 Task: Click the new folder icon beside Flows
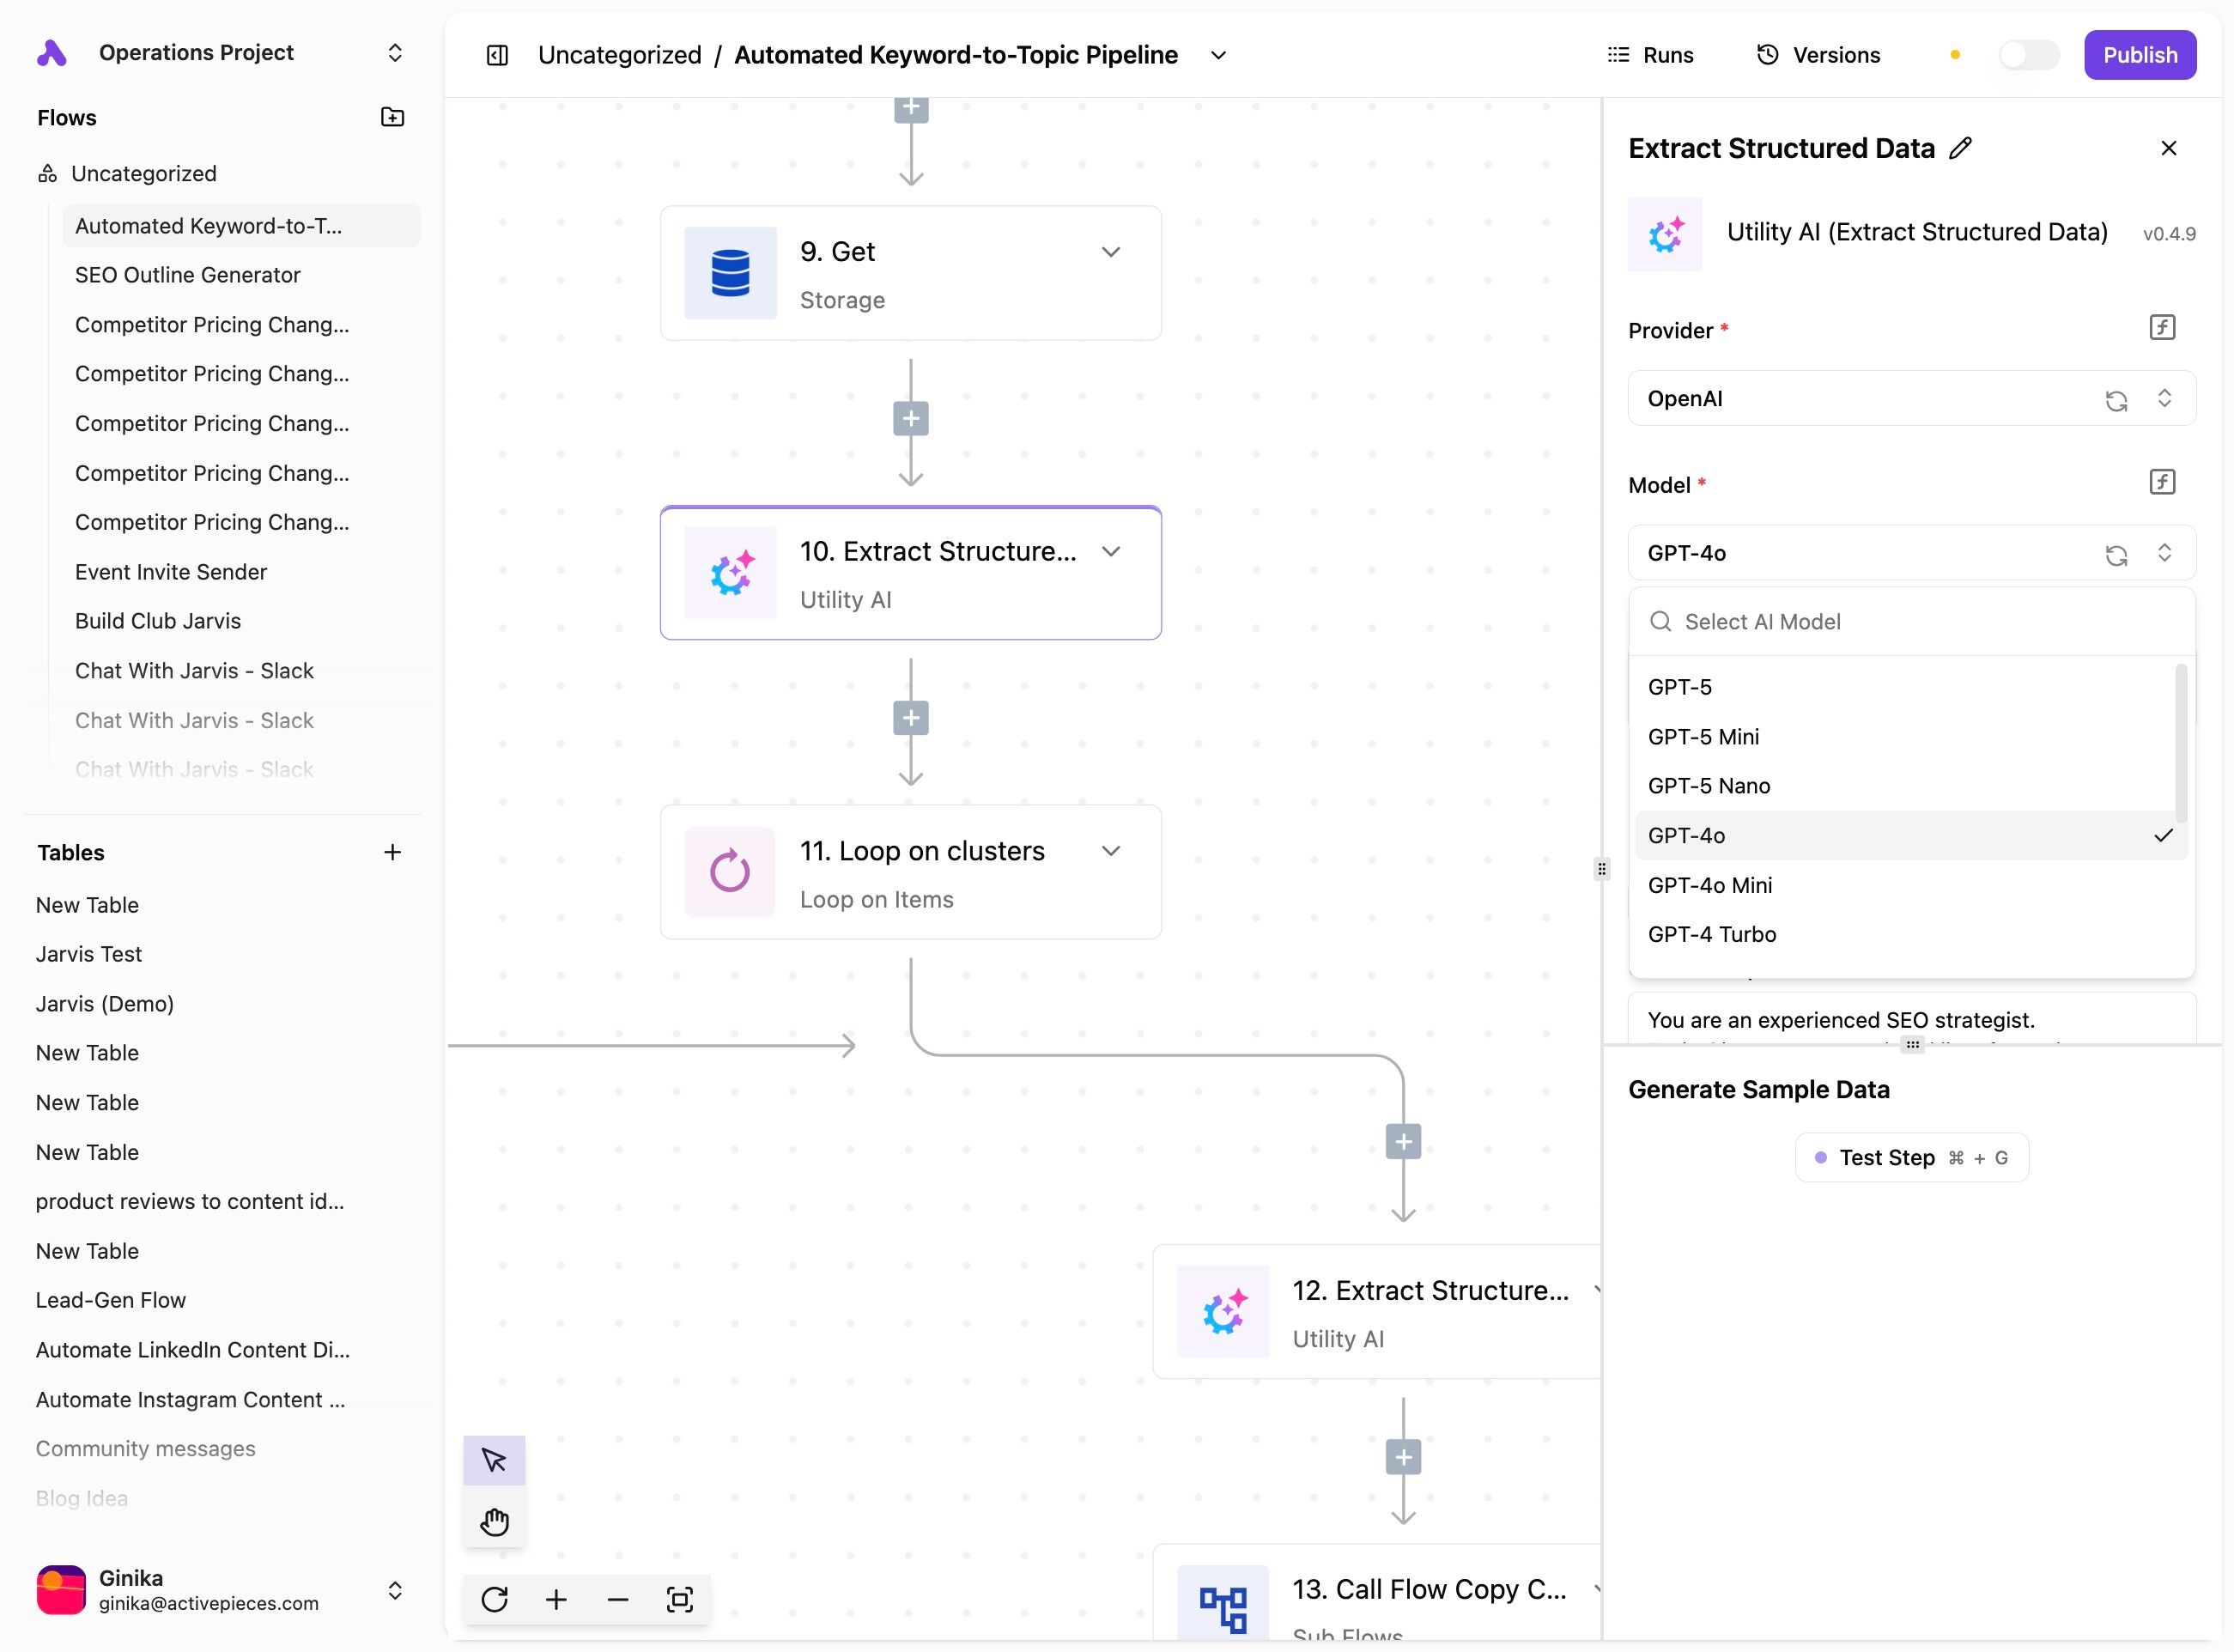(392, 117)
